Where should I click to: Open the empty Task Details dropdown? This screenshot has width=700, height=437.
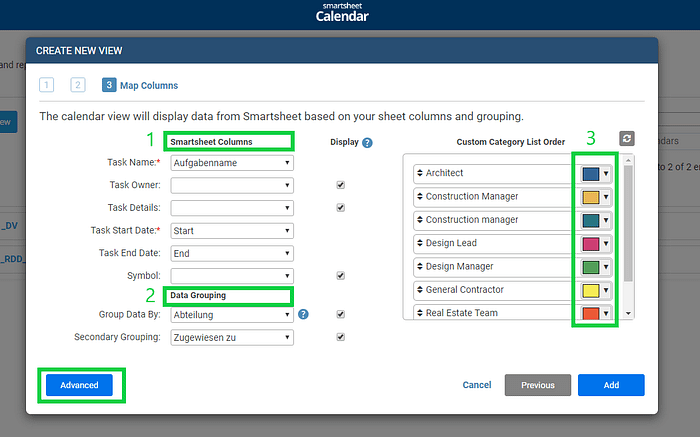coord(232,208)
